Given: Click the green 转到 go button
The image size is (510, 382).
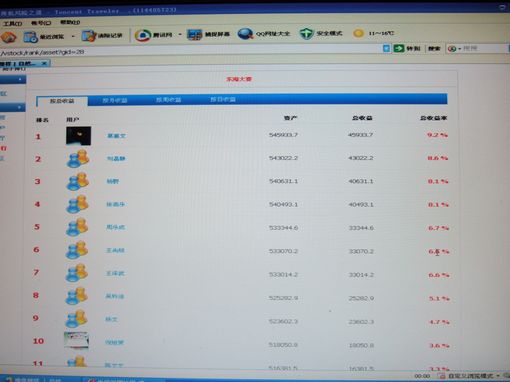Looking at the screenshot, I should pyautogui.click(x=406, y=48).
